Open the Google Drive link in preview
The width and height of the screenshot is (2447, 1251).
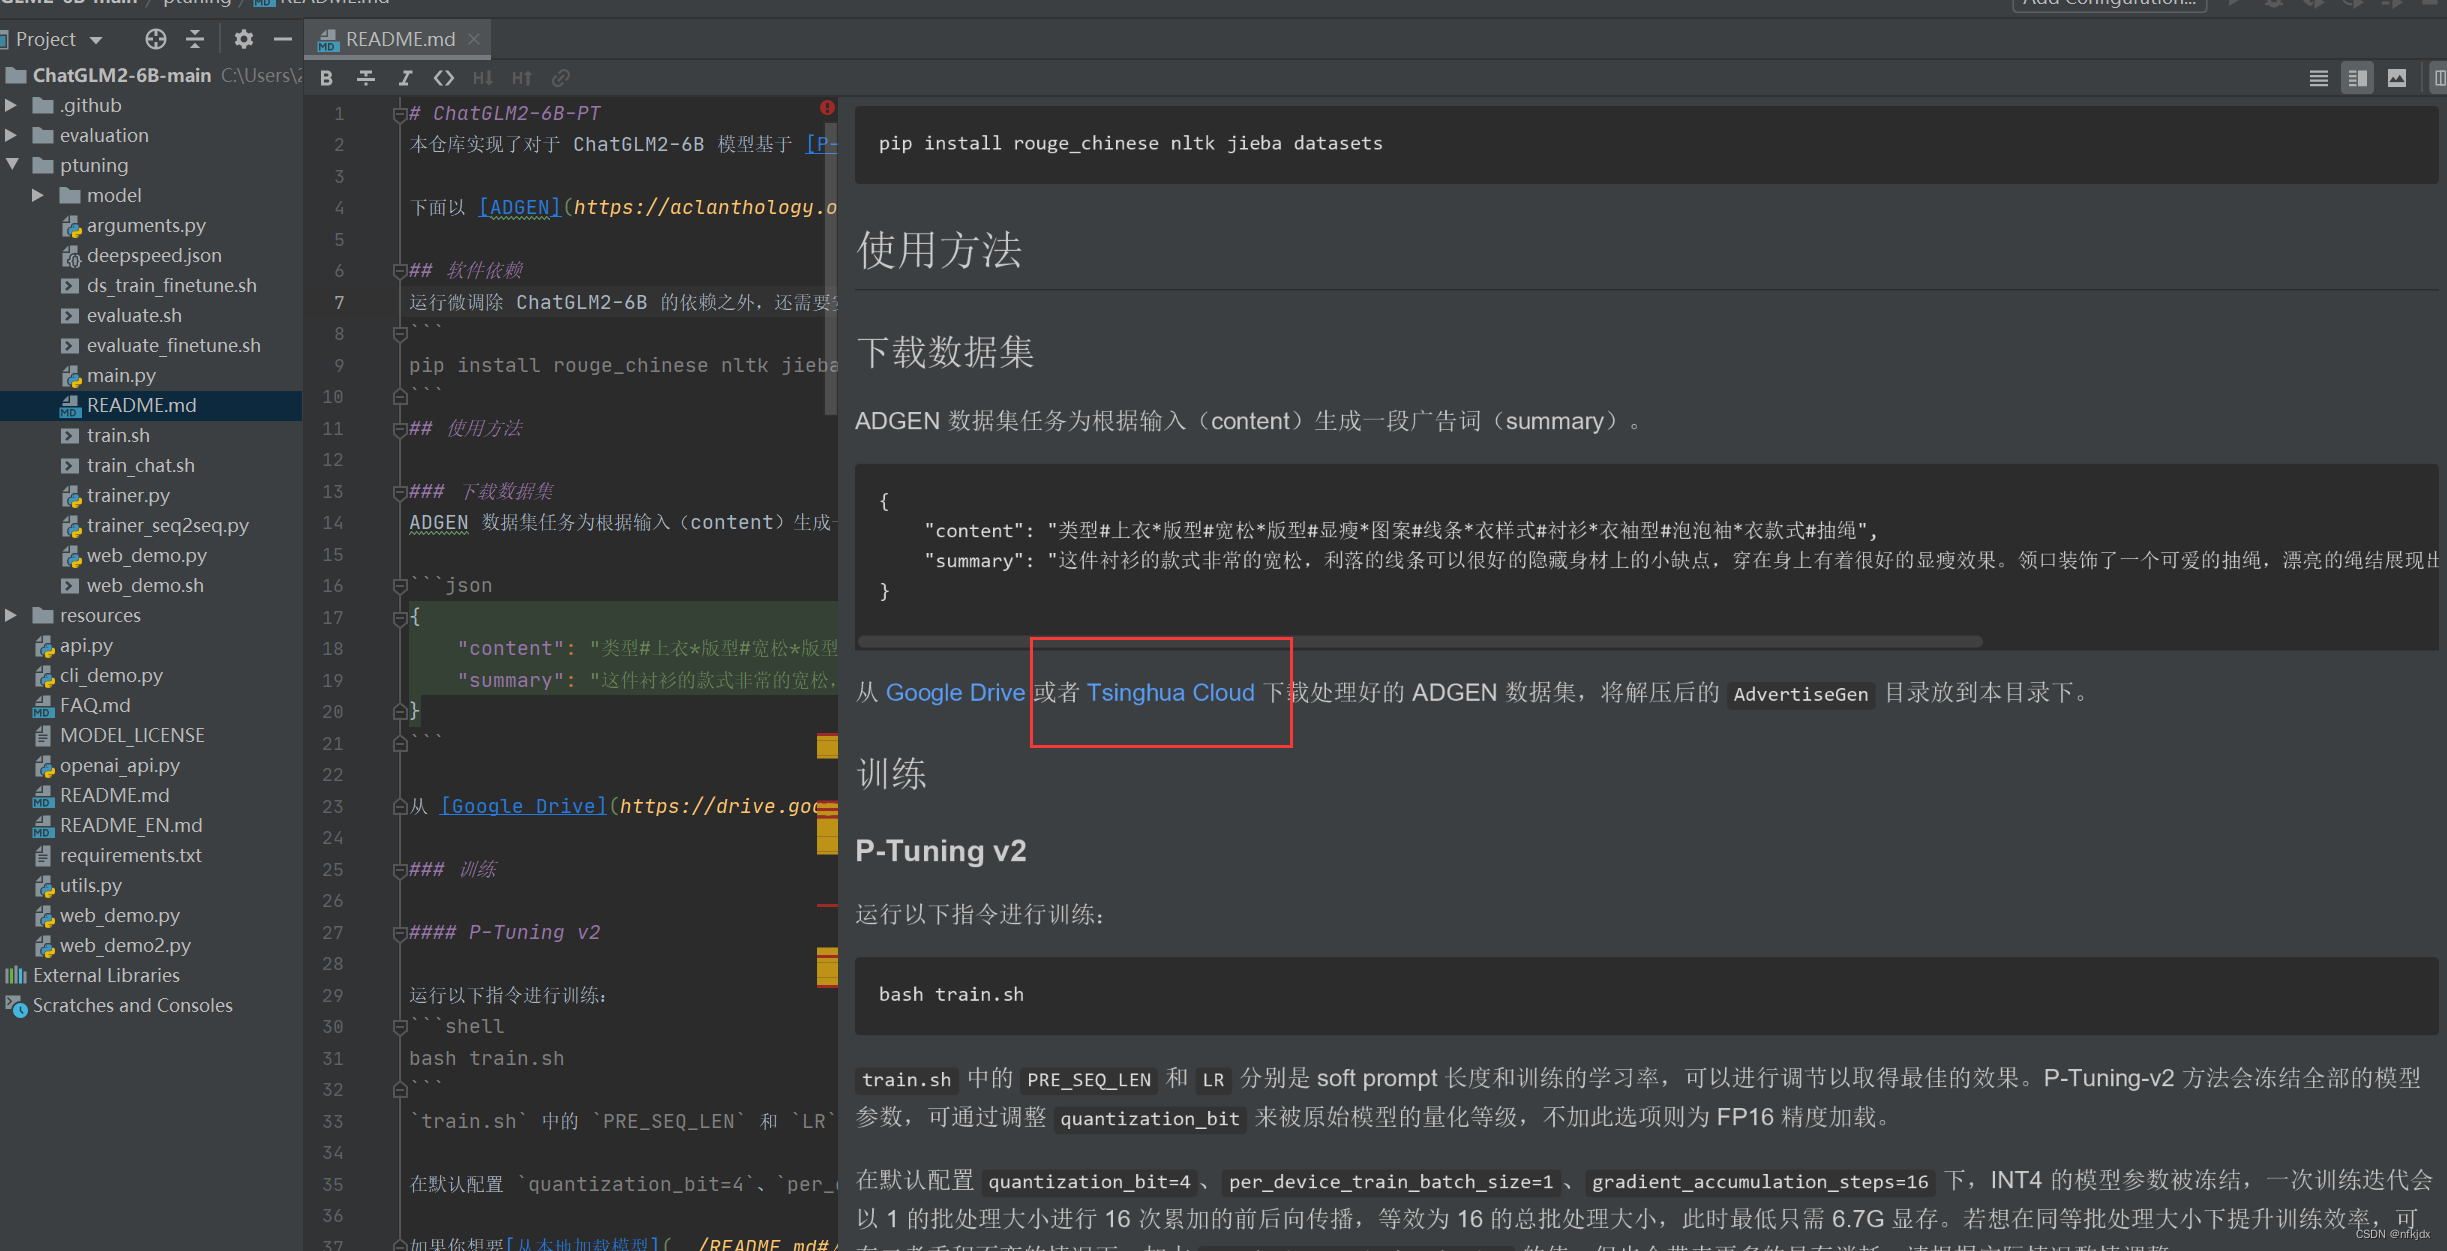pyautogui.click(x=955, y=692)
